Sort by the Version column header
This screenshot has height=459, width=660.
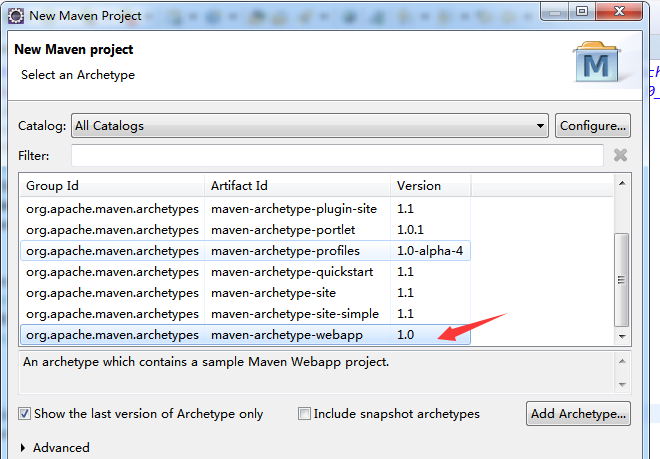tap(431, 186)
